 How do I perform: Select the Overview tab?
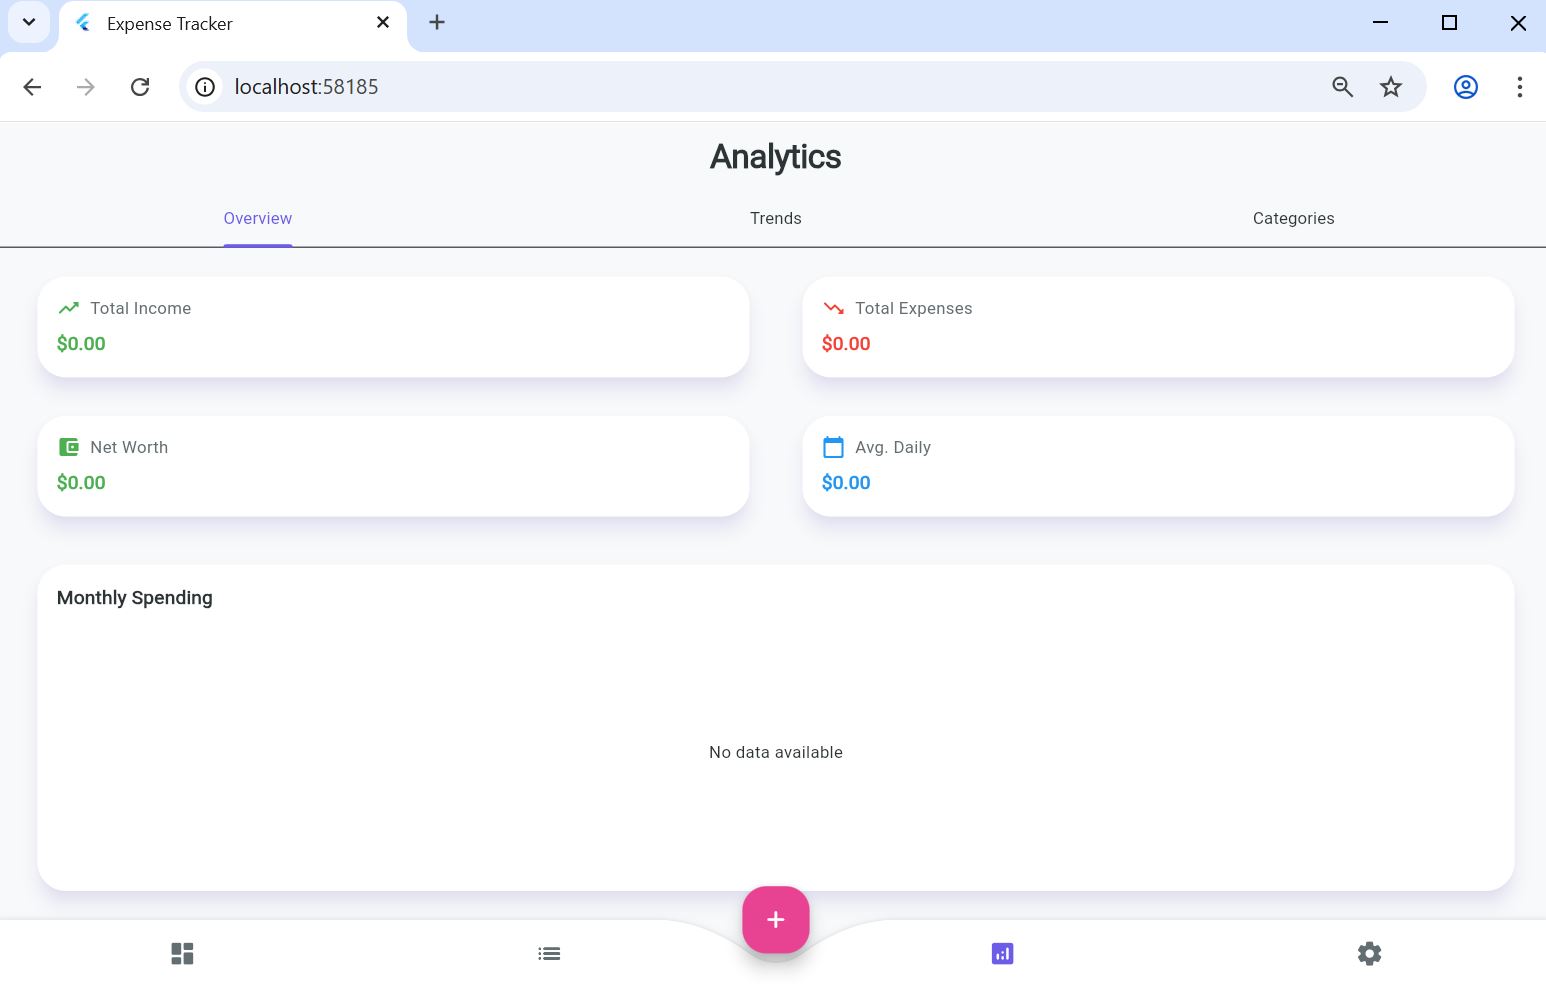(257, 218)
